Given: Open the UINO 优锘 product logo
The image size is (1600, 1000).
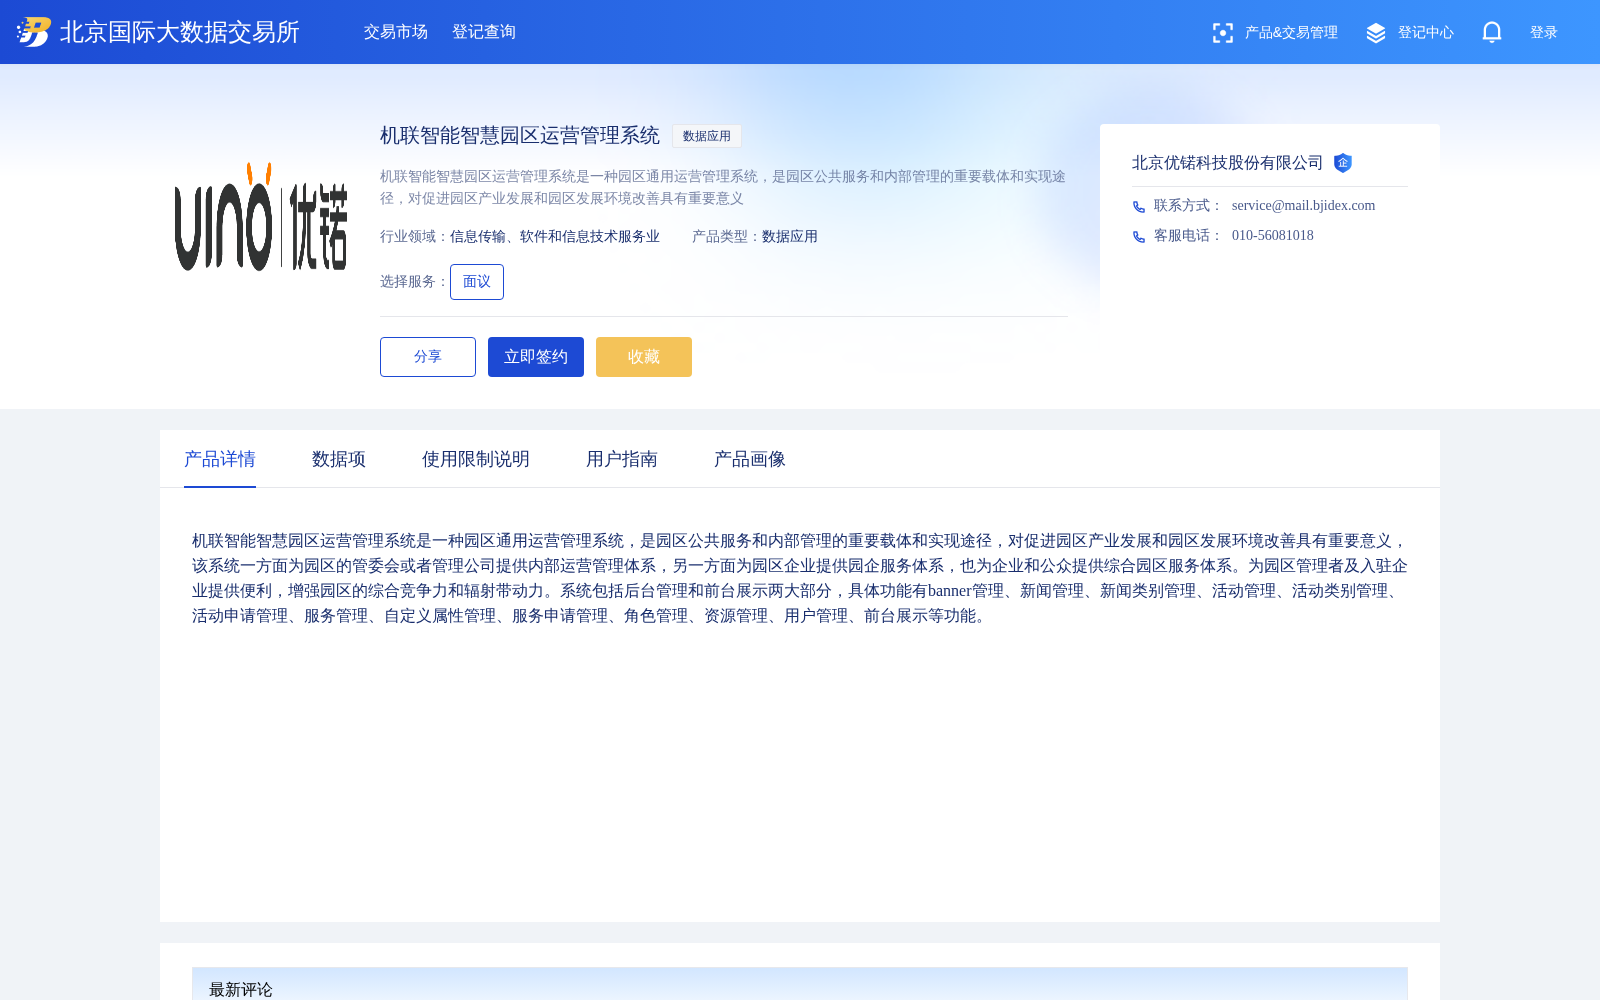Looking at the screenshot, I should 261,217.
